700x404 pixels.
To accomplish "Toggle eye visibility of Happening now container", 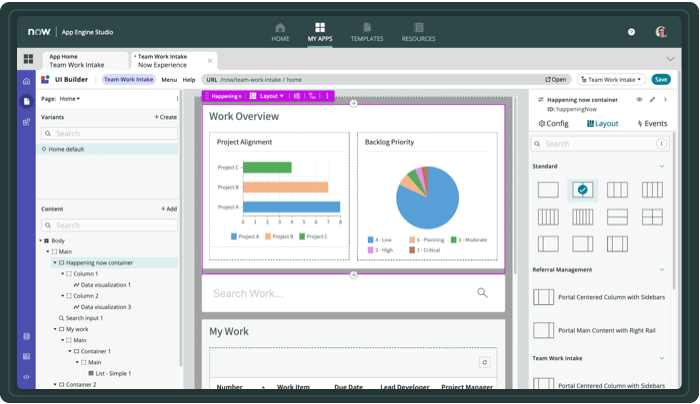I will tap(639, 100).
